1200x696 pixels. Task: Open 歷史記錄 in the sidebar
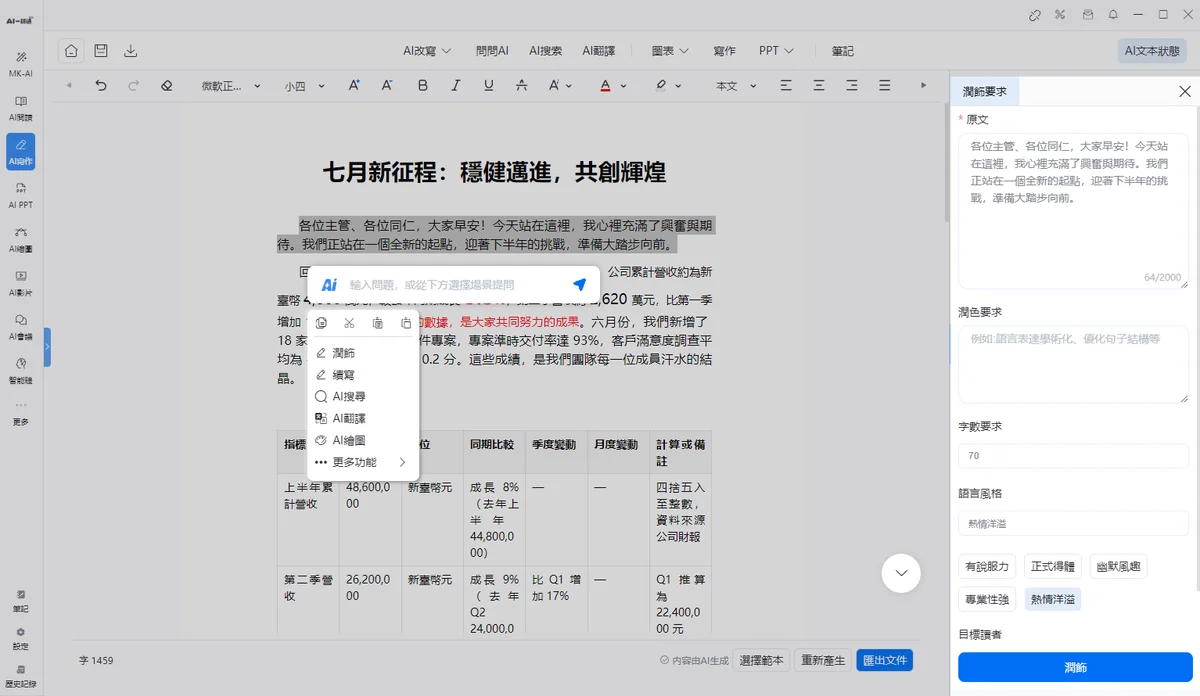(x=20, y=676)
